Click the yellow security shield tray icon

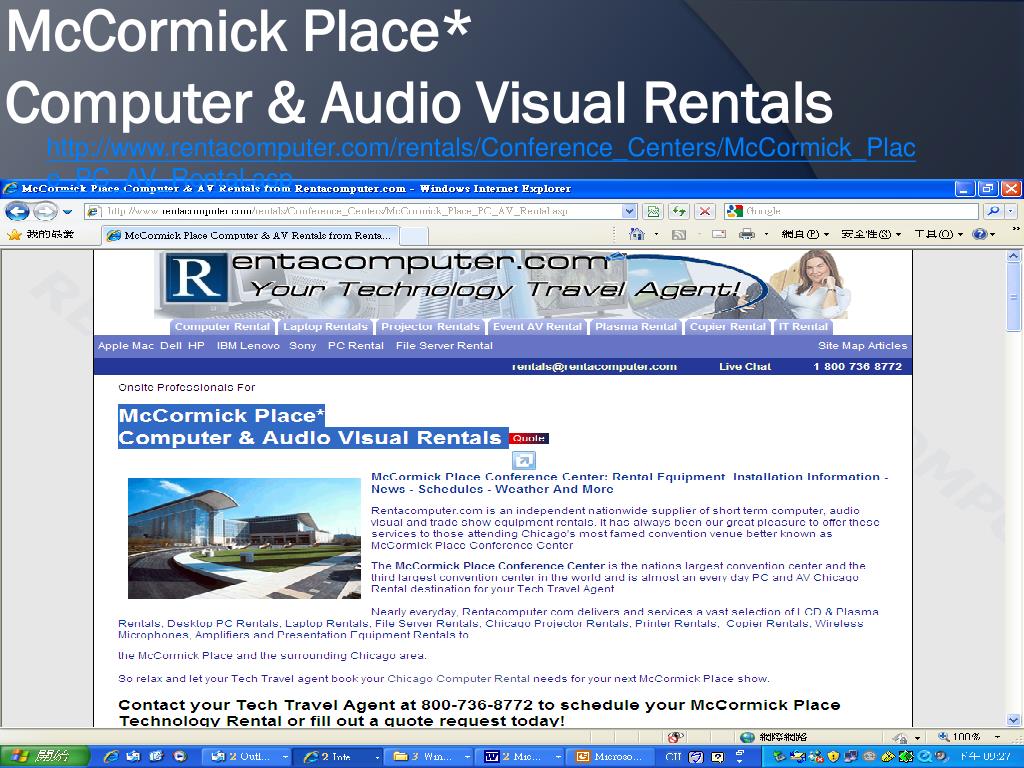click(833, 756)
